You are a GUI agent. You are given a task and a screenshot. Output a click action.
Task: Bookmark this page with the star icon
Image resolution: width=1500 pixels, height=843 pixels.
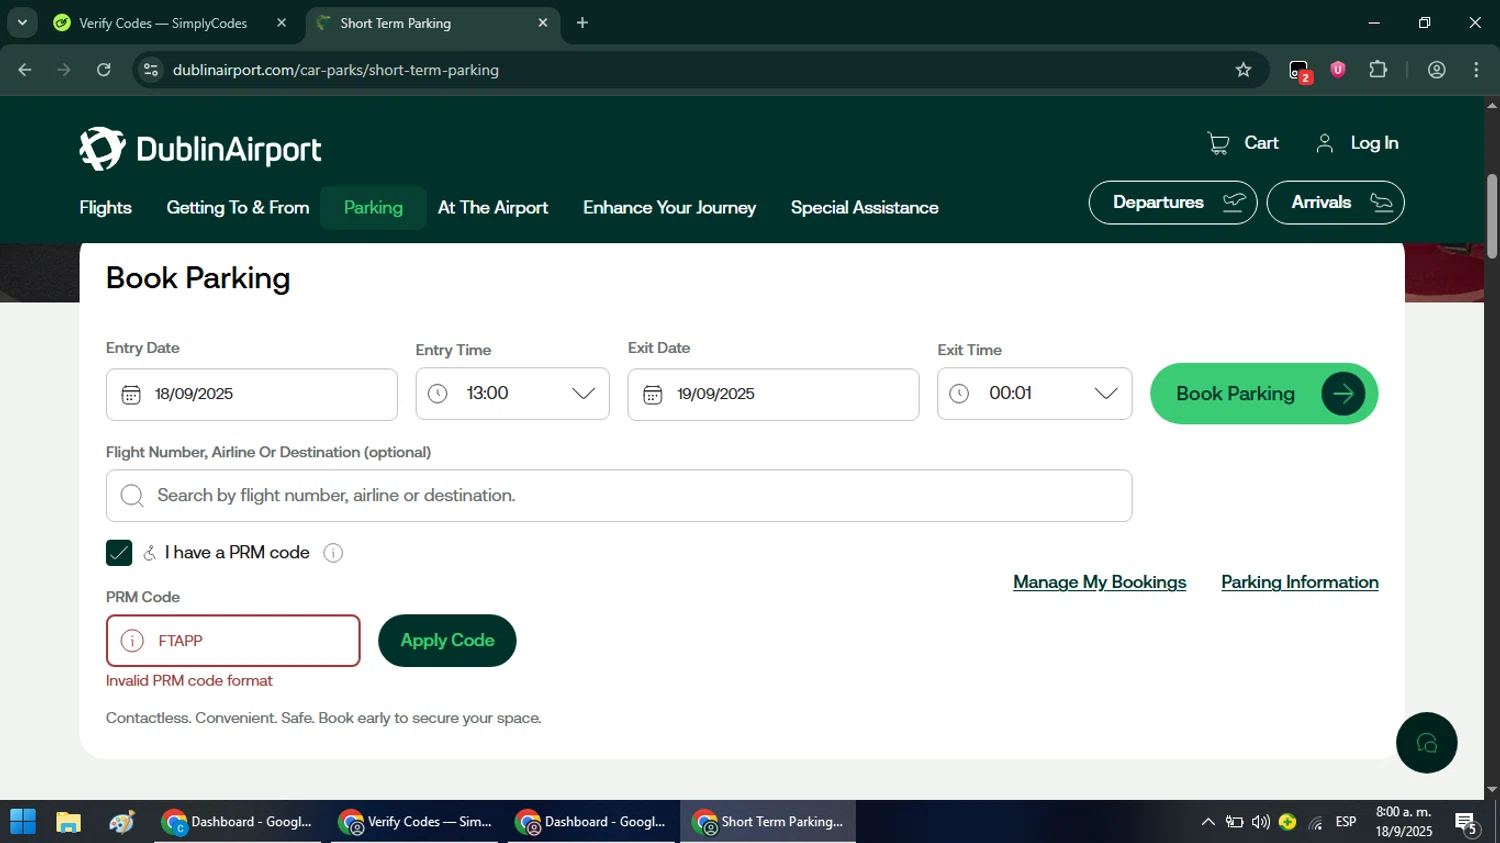[x=1243, y=70]
